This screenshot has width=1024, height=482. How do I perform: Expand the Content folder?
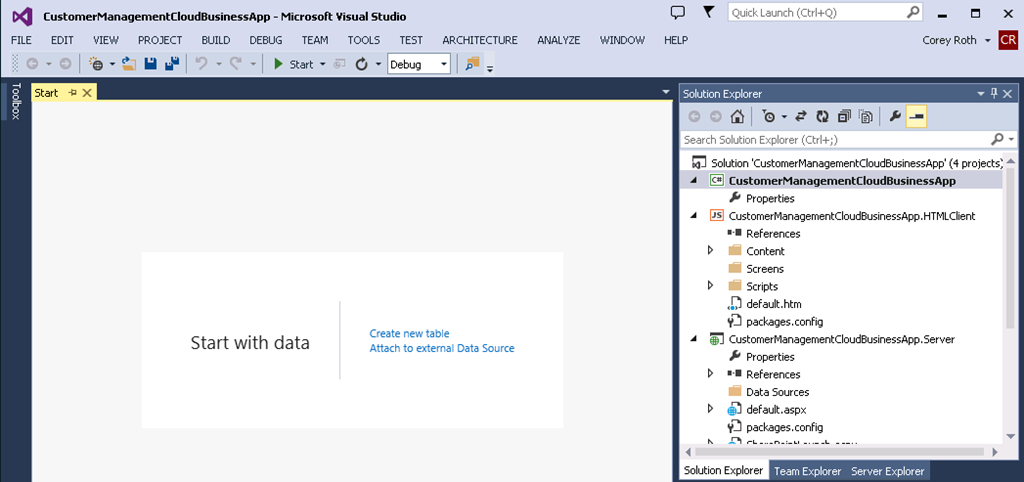(711, 250)
